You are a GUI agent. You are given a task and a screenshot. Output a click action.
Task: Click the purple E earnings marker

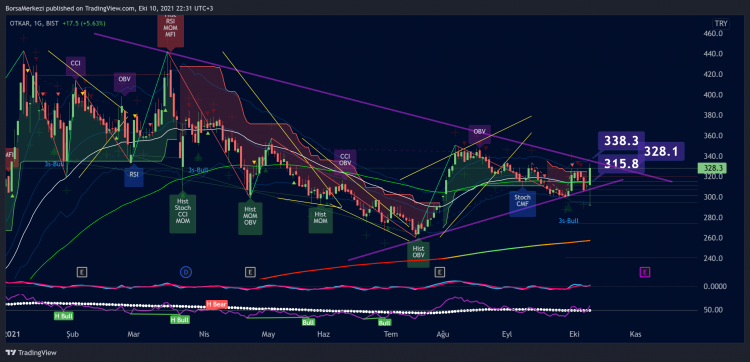(x=645, y=273)
